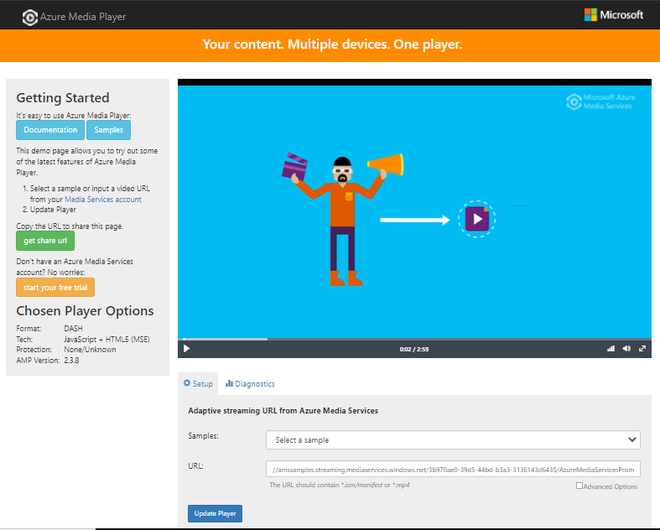Open the Samples button
Screen dimensions: 660x530
[109, 130]
